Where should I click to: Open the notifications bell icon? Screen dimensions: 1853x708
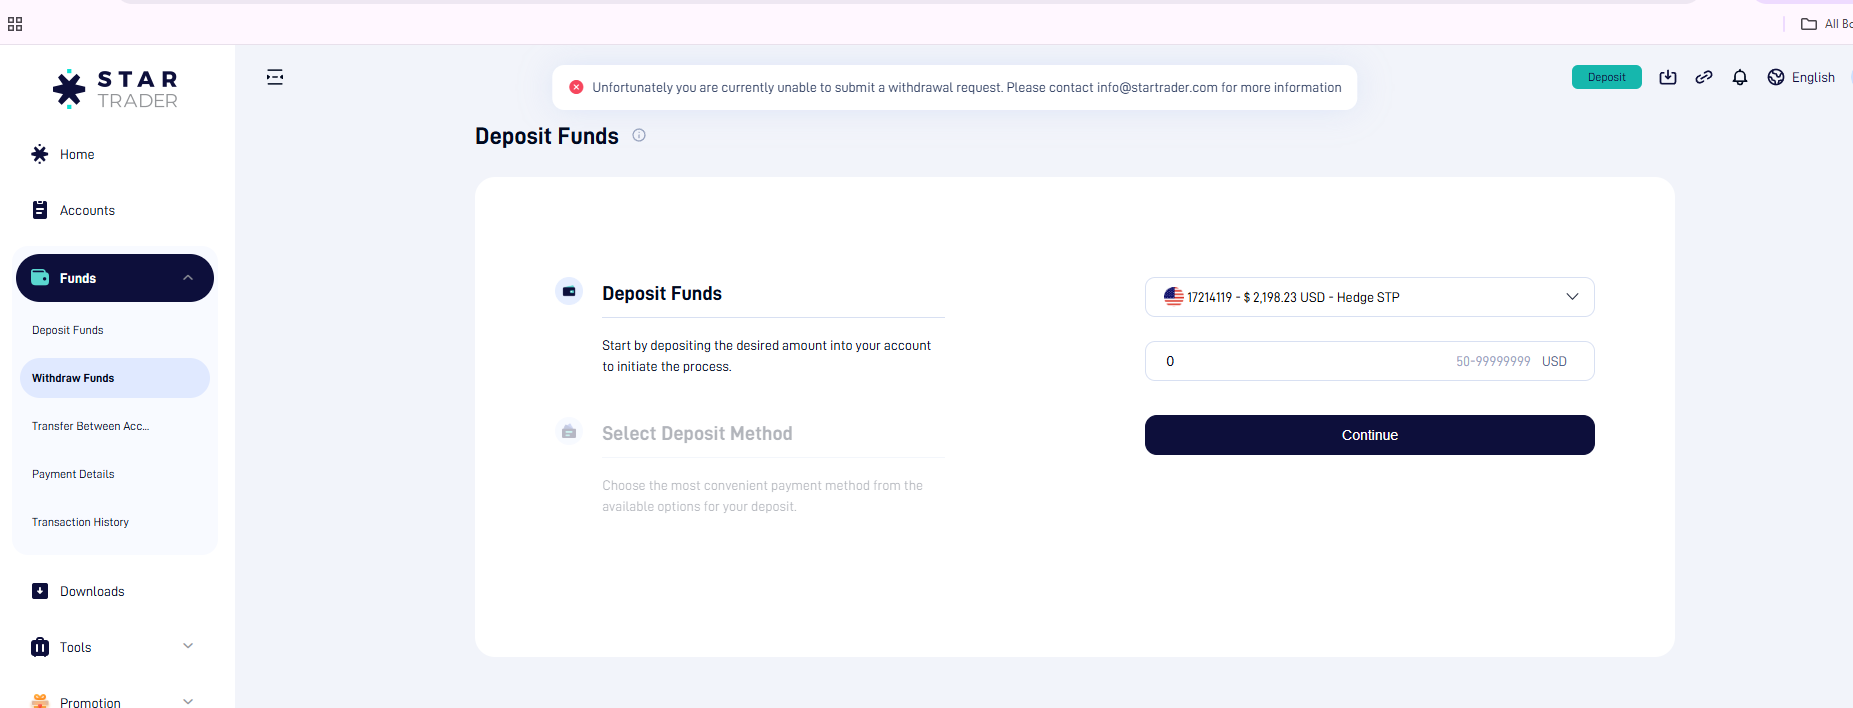click(1740, 77)
